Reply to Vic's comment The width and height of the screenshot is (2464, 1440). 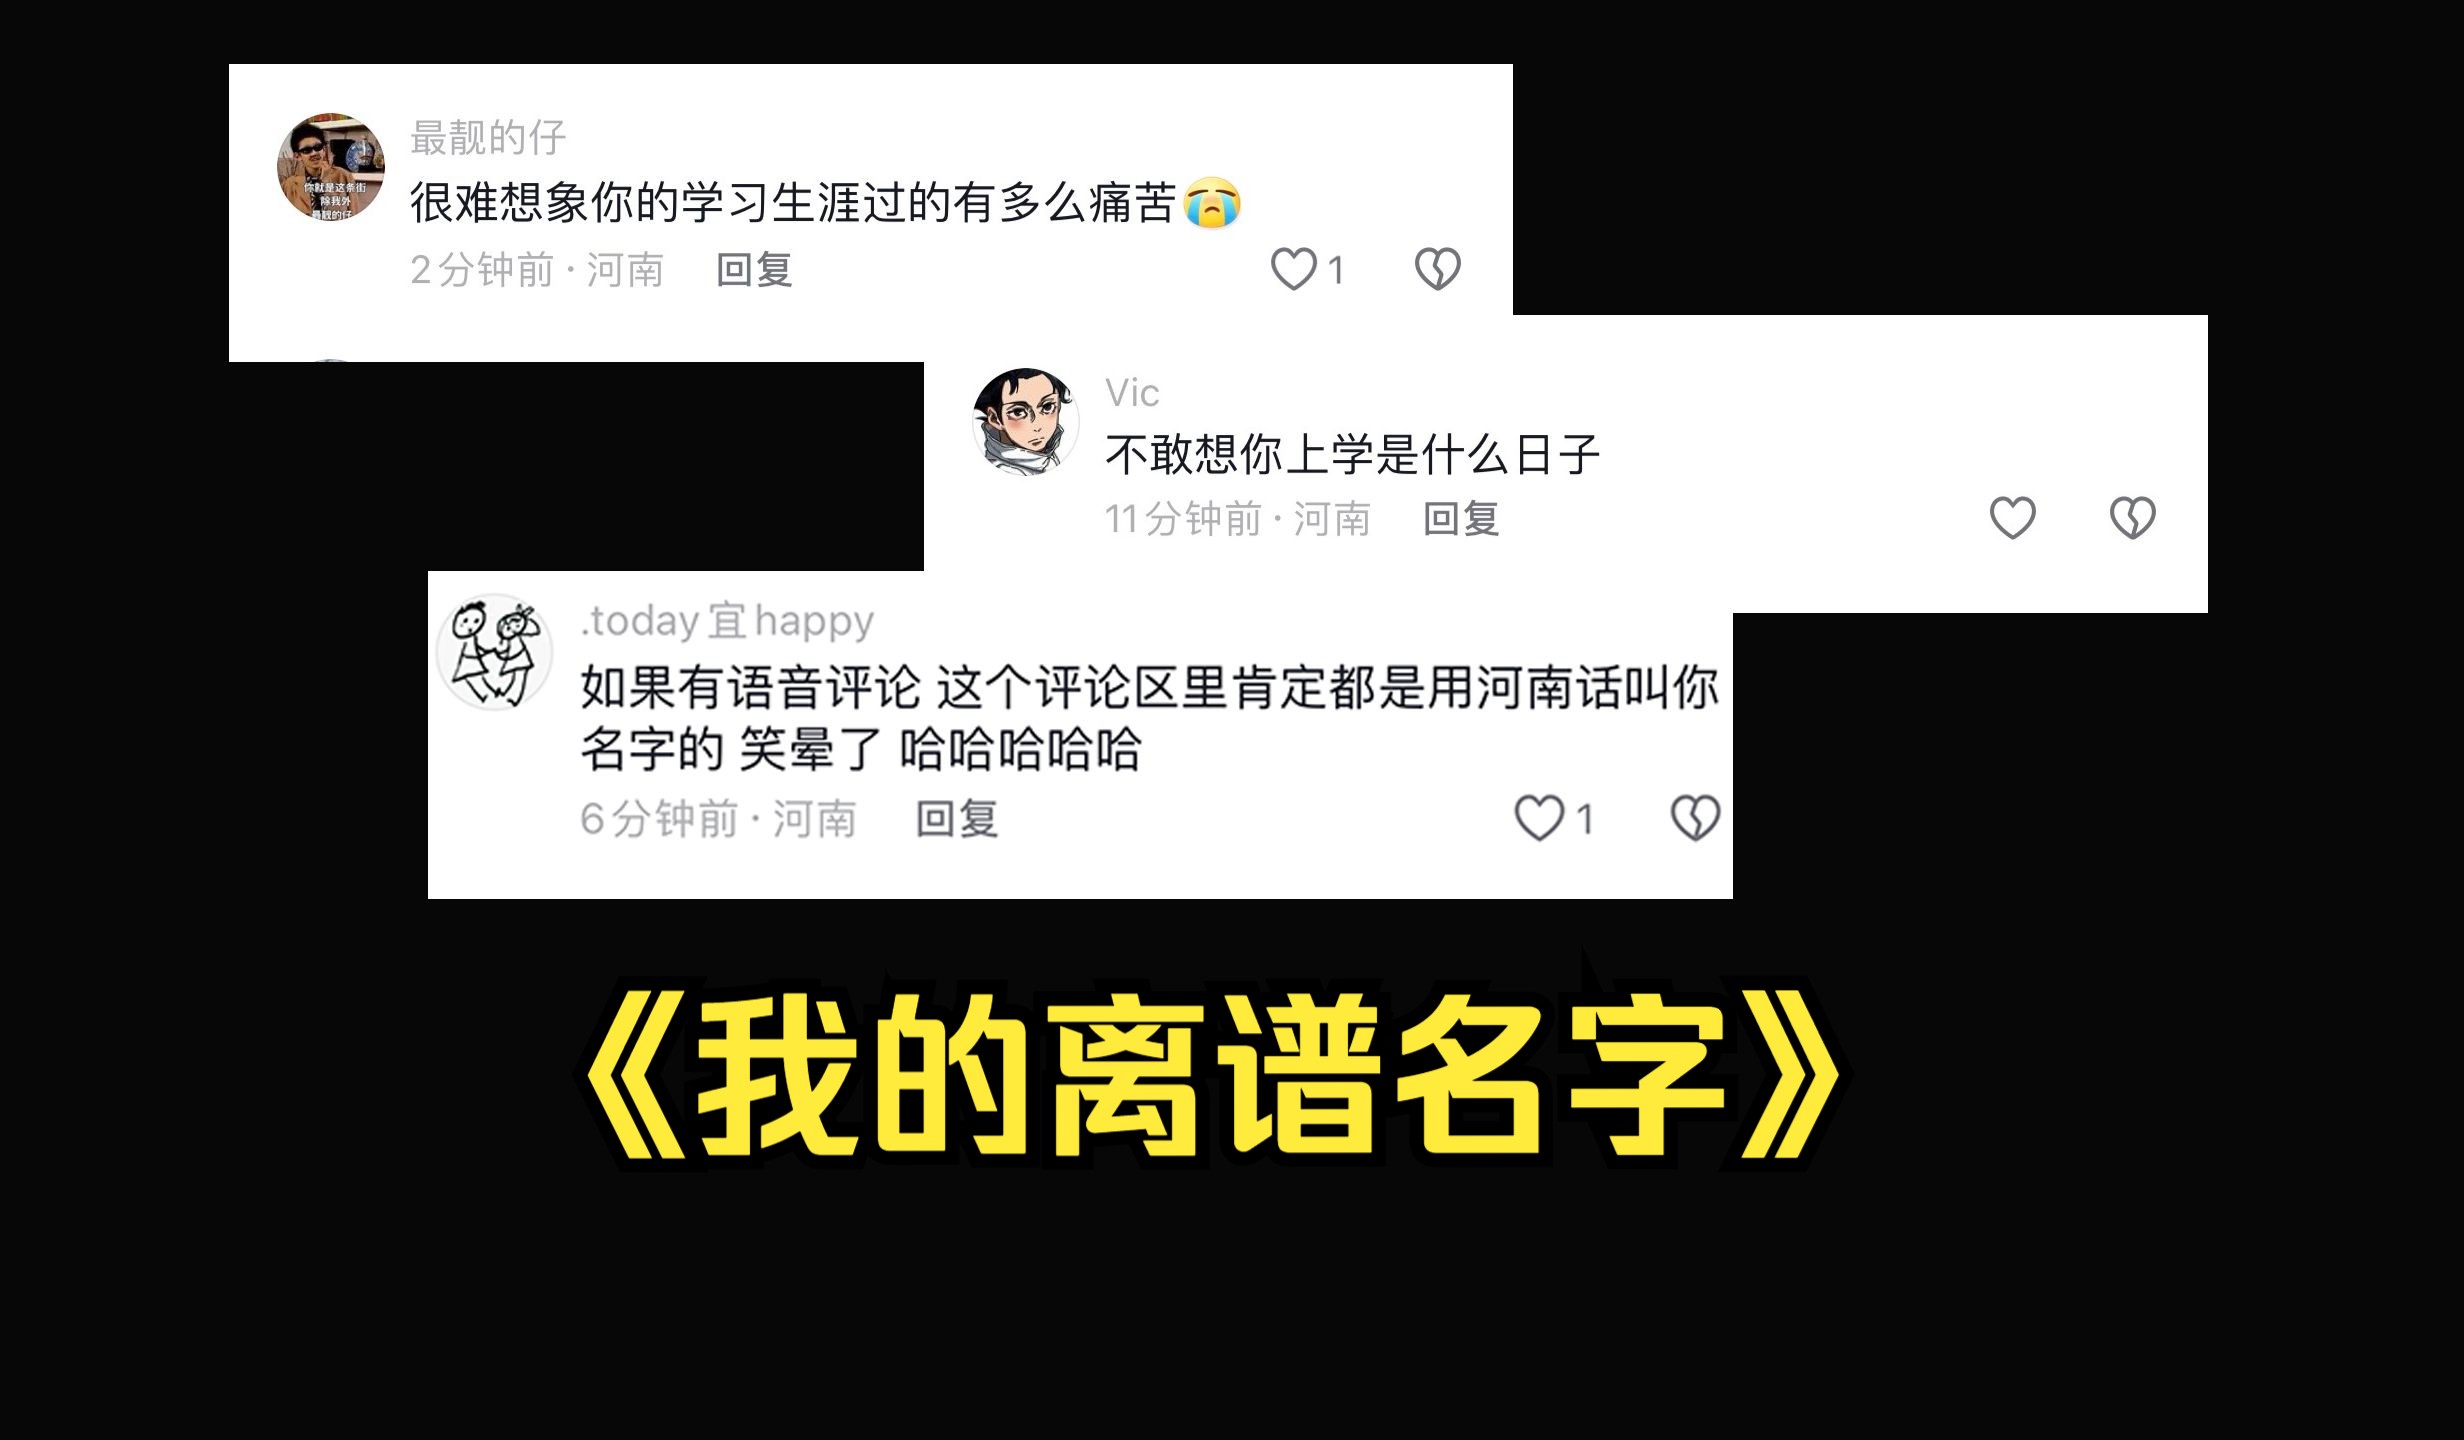click(x=1461, y=519)
